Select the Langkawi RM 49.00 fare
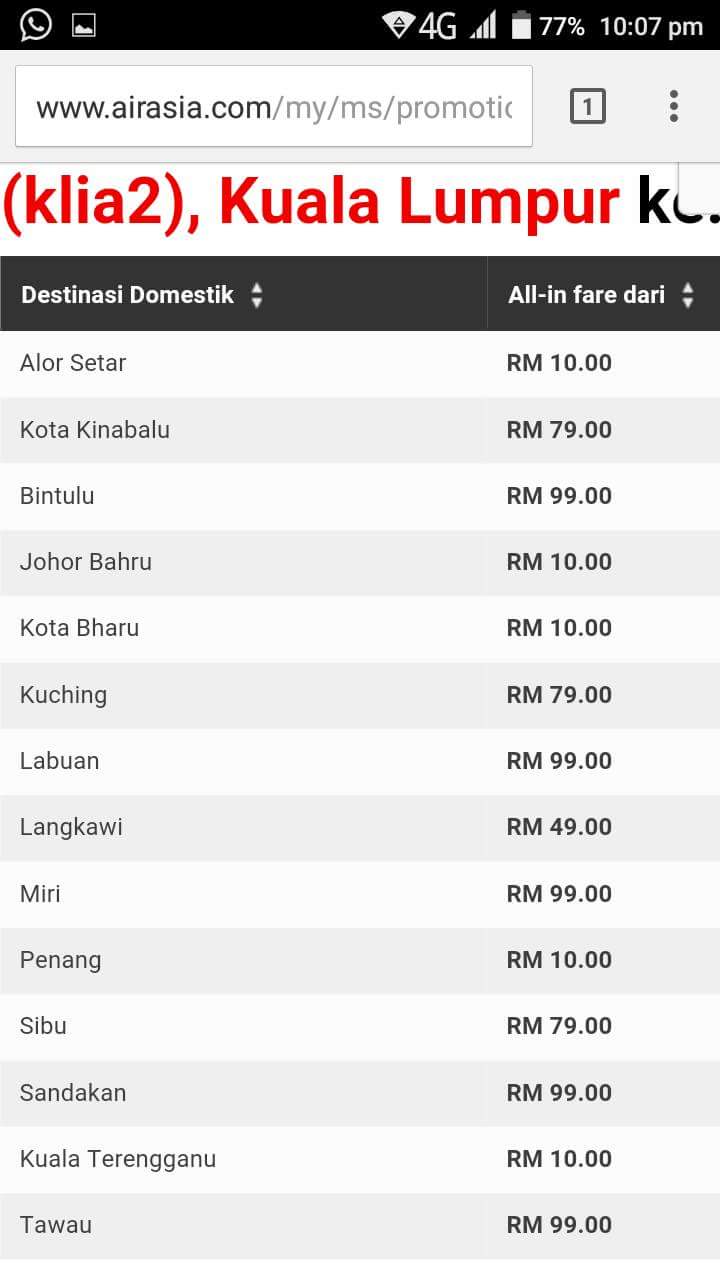 pos(559,827)
